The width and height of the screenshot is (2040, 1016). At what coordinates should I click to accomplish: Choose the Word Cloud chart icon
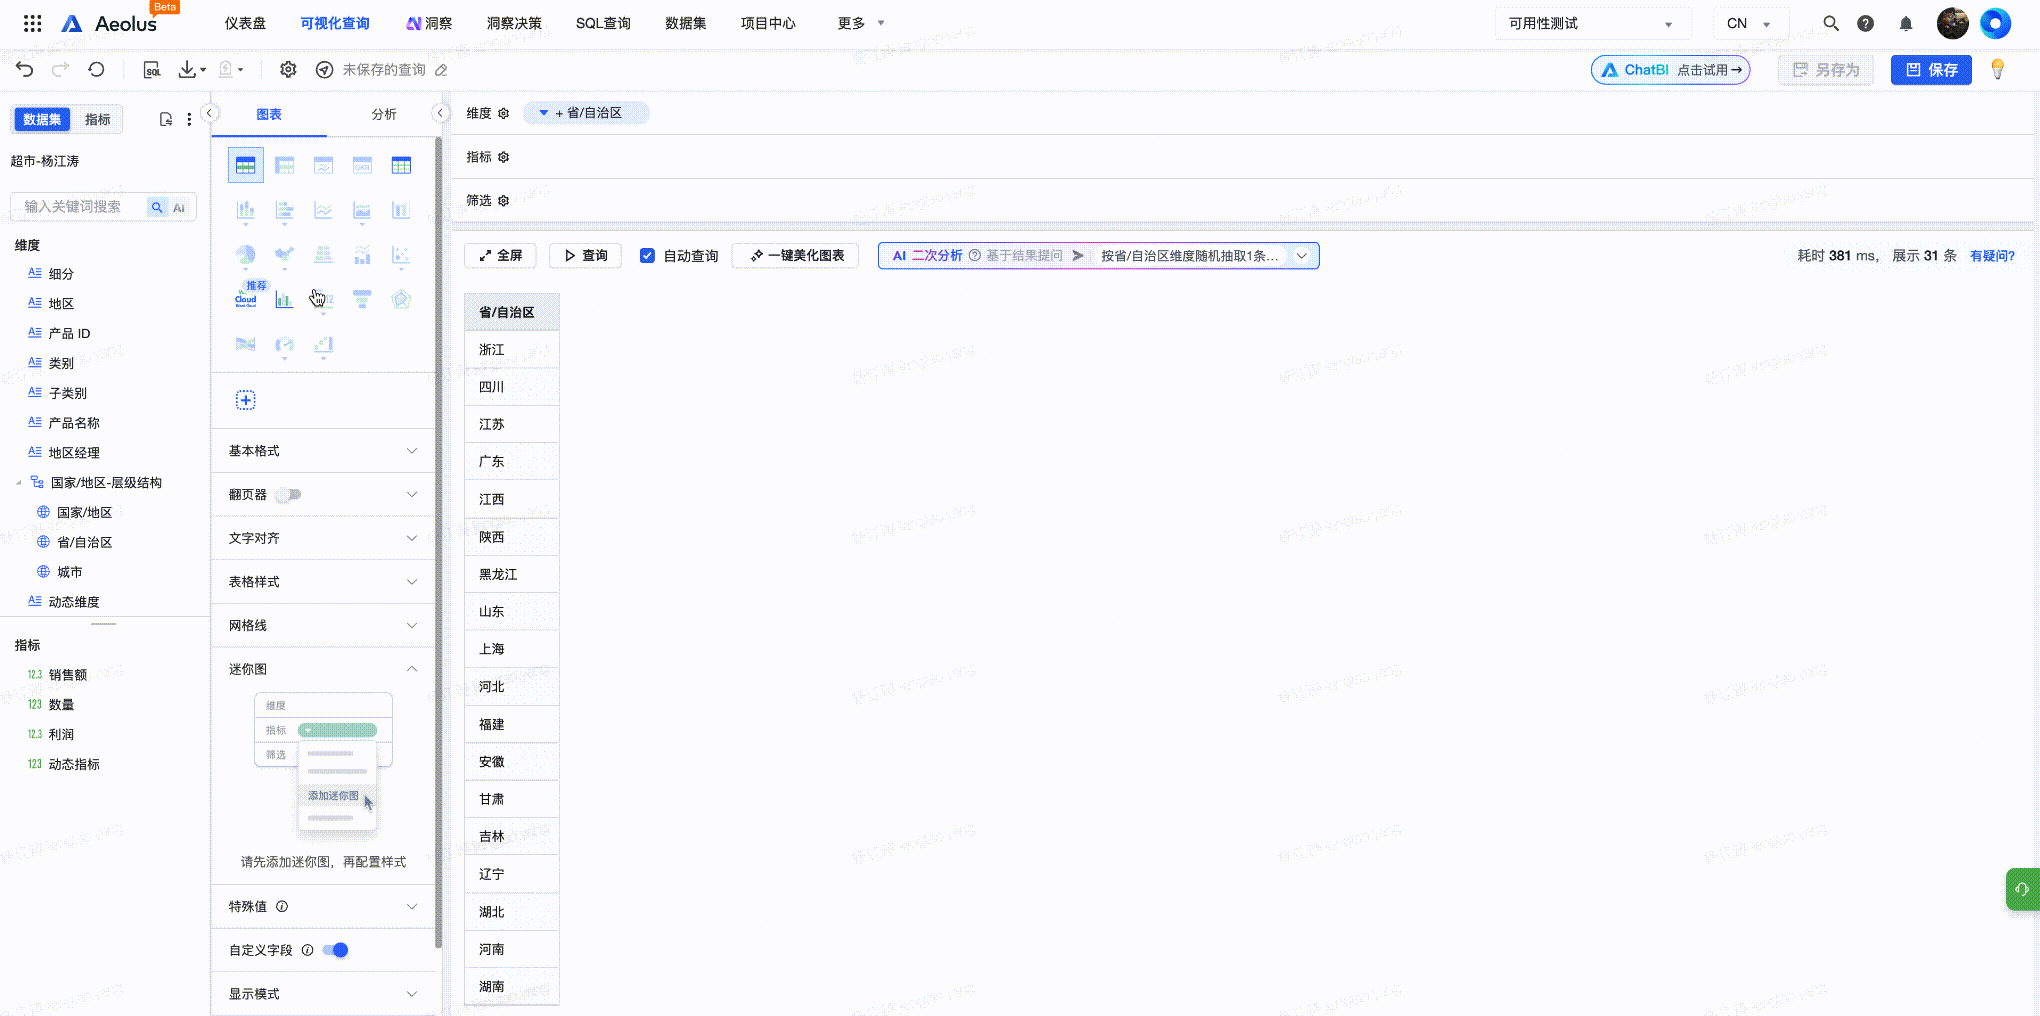[245, 299]
